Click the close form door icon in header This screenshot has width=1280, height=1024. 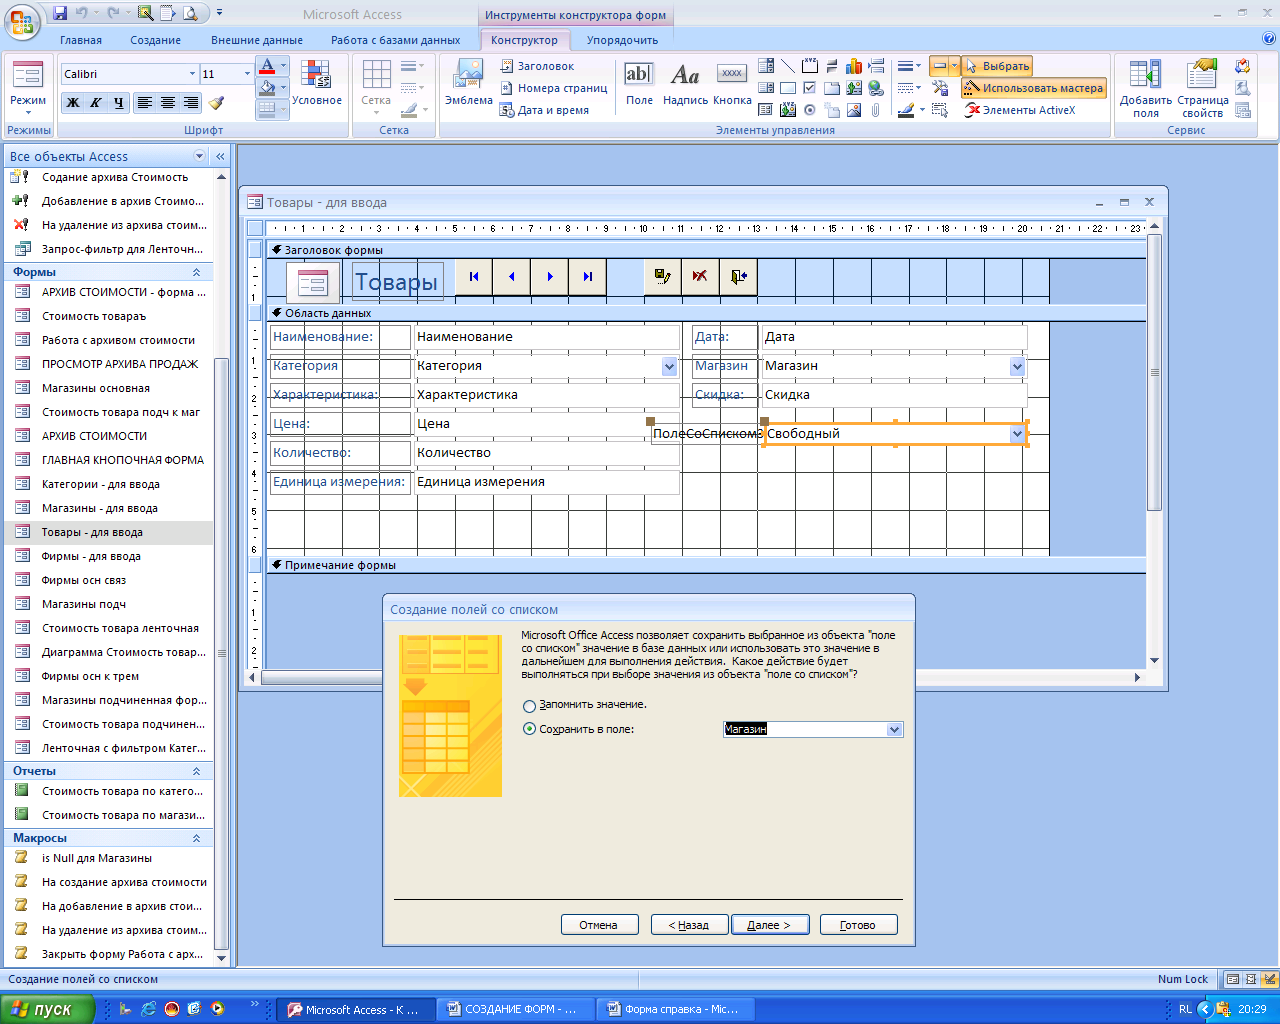point(738,277)
